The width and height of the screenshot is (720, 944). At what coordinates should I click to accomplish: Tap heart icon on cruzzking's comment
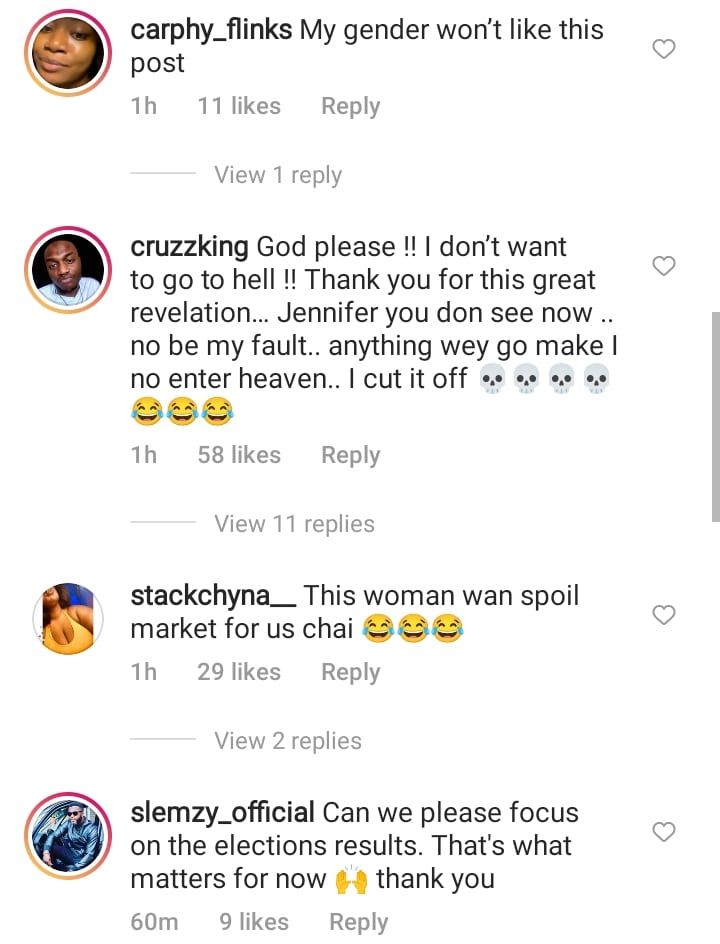pos(664,266)
